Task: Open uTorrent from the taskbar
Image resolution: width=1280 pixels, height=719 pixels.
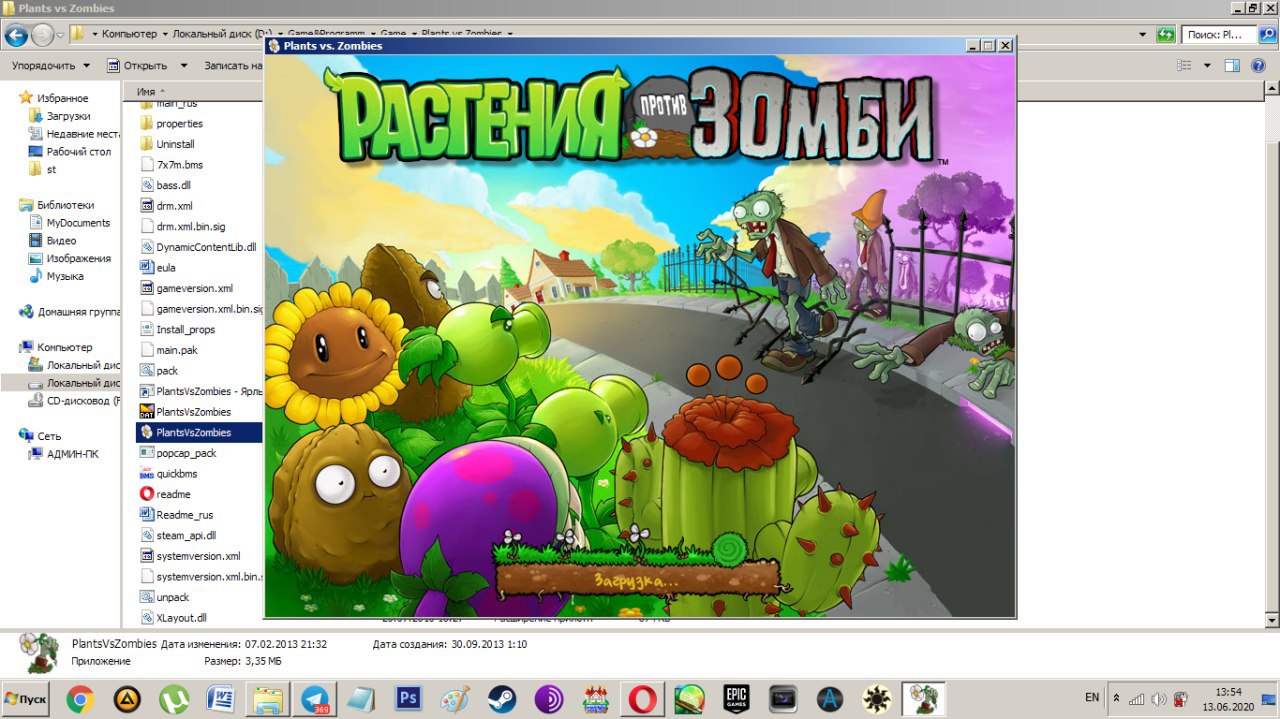Action: (173, 698)
